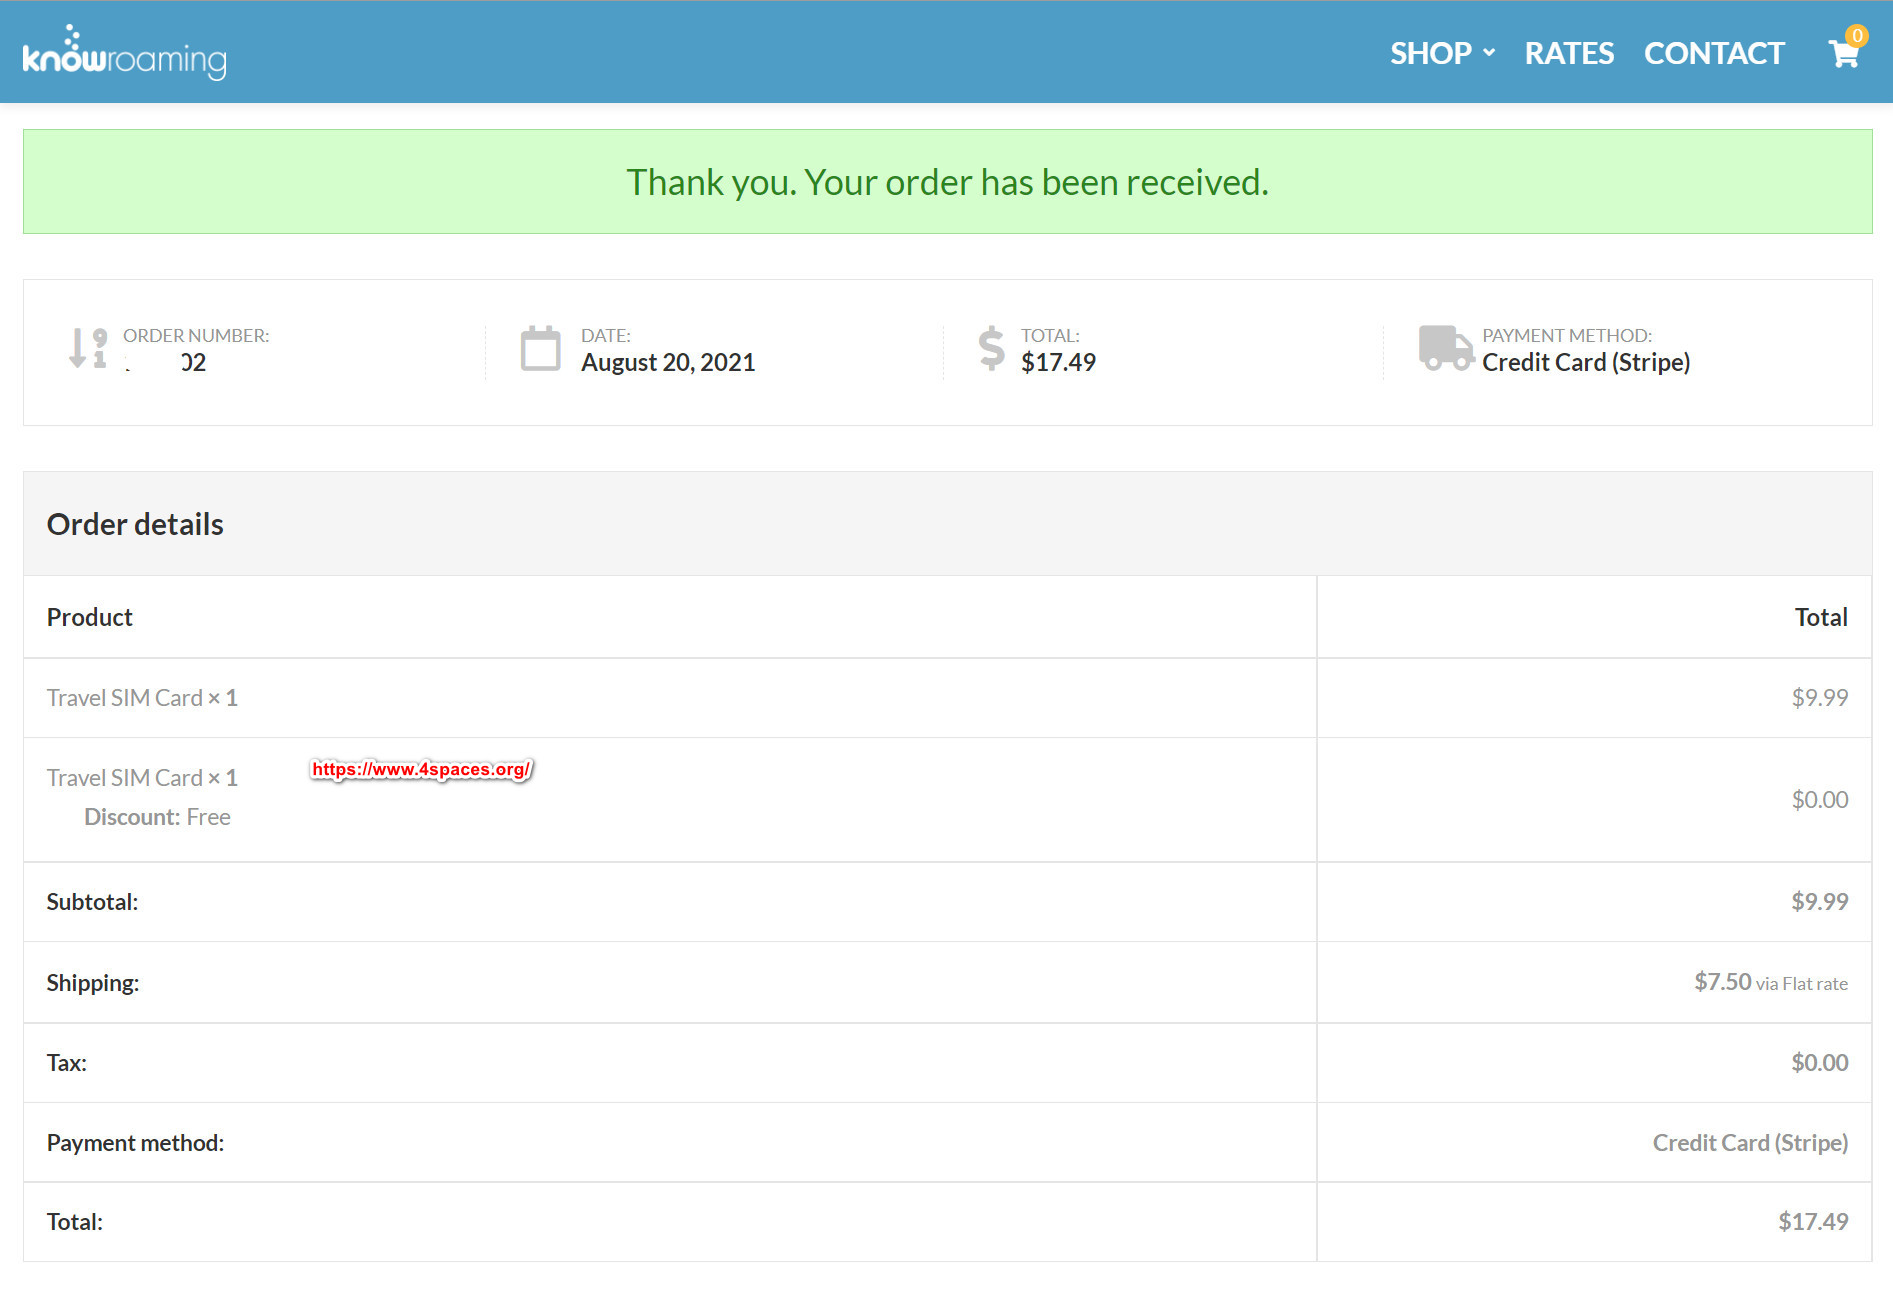Click the 4spaces.org URL watermark
This screenshot has width=1893, height=1313.
point(421,769)
